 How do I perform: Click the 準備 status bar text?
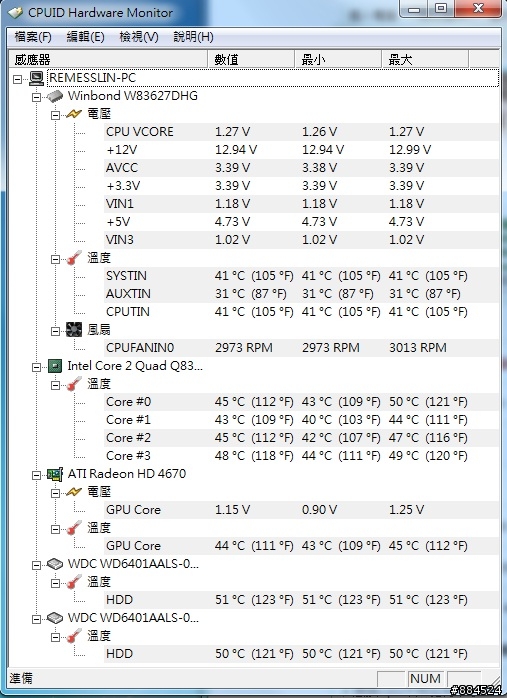click(x=20, y=679)
